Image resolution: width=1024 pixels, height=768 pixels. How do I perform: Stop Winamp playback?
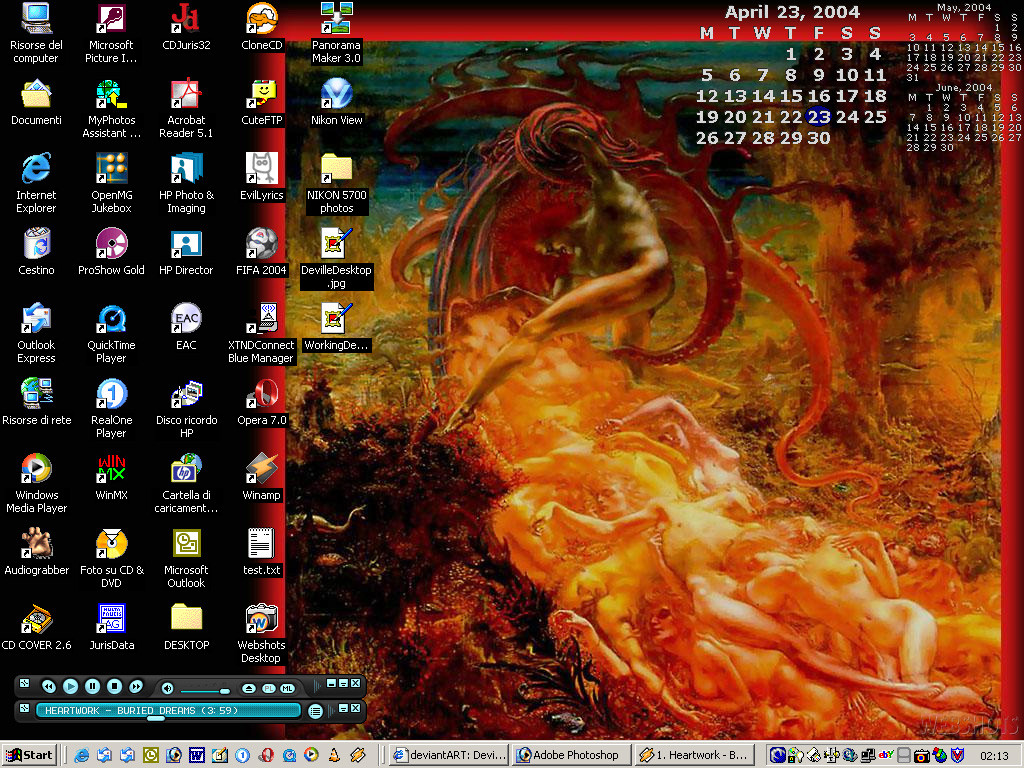pos(114,686)
